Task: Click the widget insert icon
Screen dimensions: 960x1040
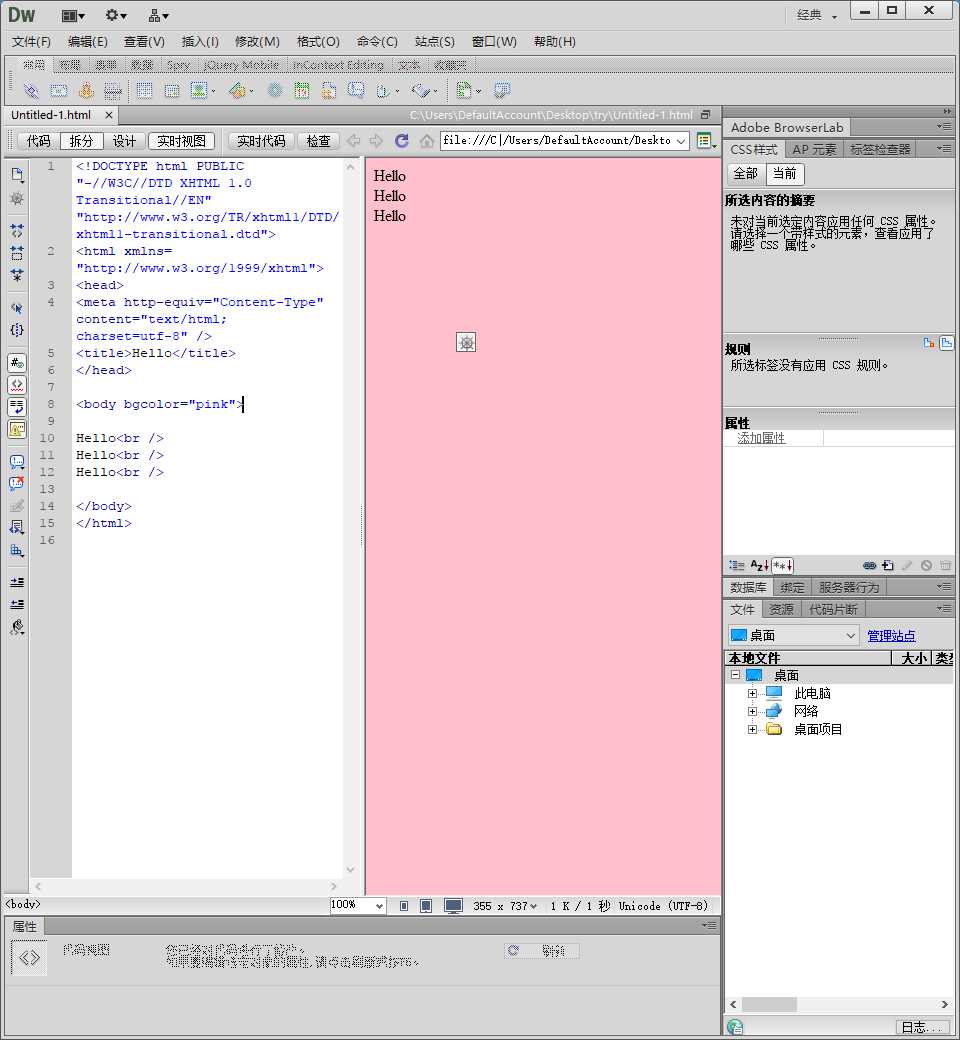Action: point(275,90)
